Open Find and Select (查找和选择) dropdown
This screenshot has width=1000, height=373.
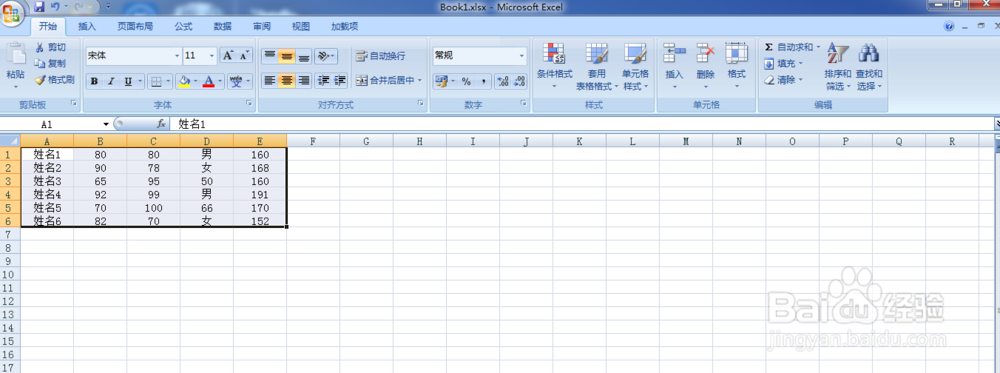pos(869,66)
